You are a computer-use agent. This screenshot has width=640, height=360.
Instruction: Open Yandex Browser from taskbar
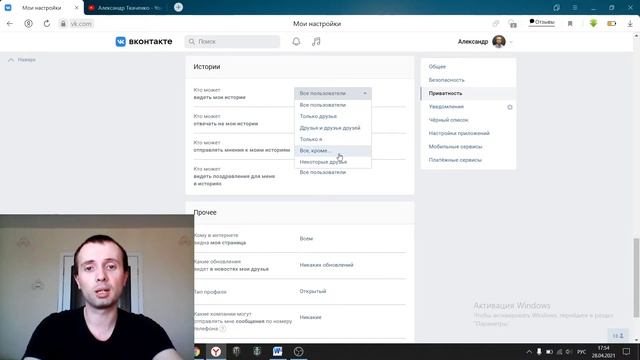(x=216, y=351)
